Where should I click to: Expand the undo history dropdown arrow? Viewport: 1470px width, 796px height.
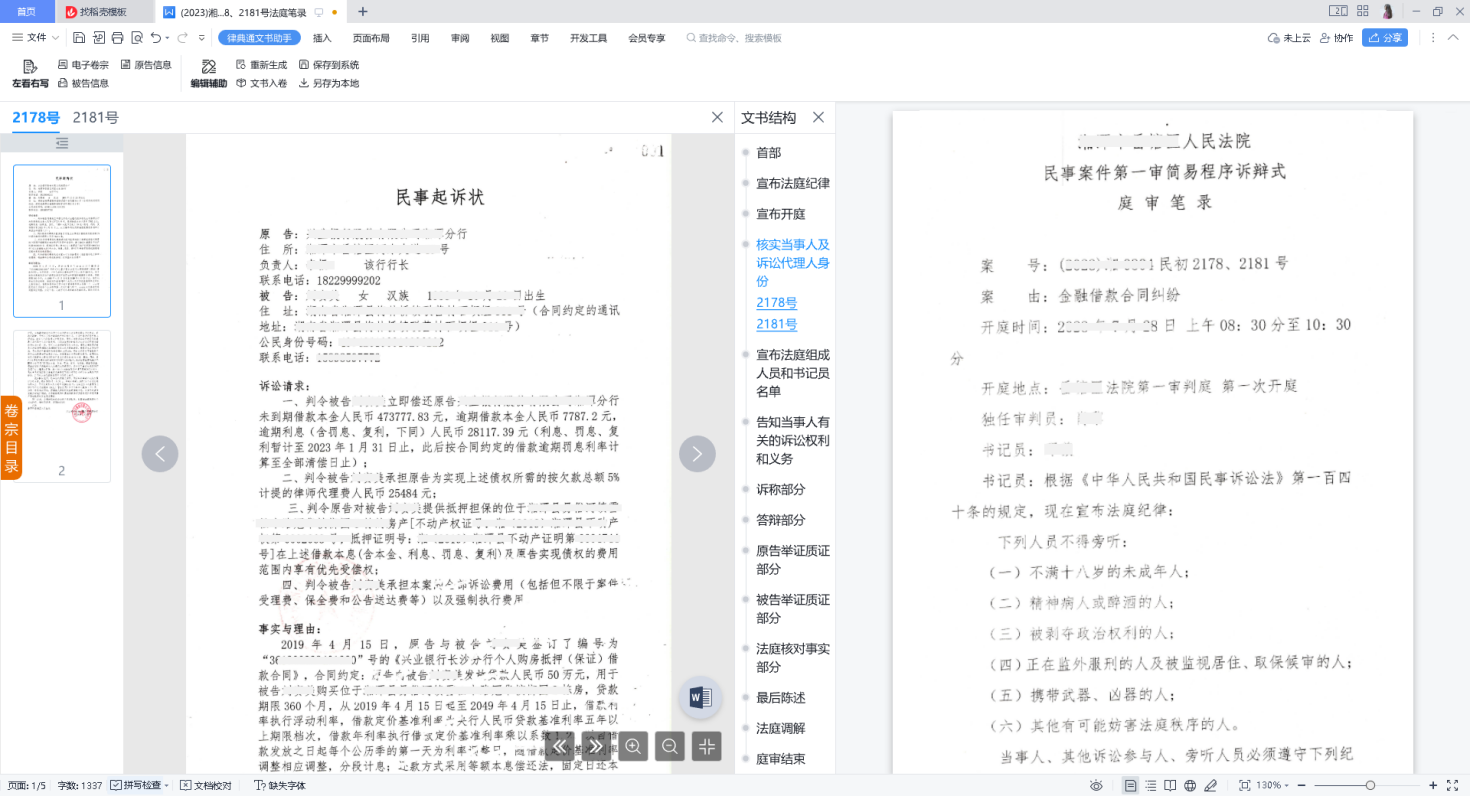point(169,38)
